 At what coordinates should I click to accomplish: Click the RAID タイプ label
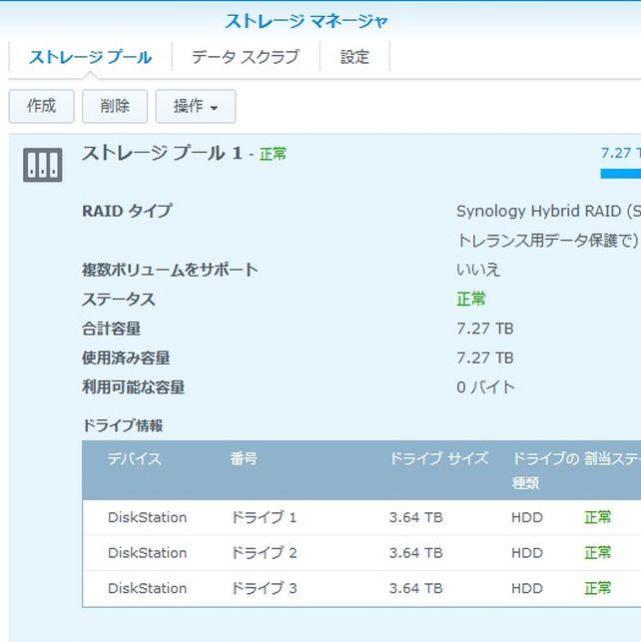pyautogui.click(x=127, y=211)
